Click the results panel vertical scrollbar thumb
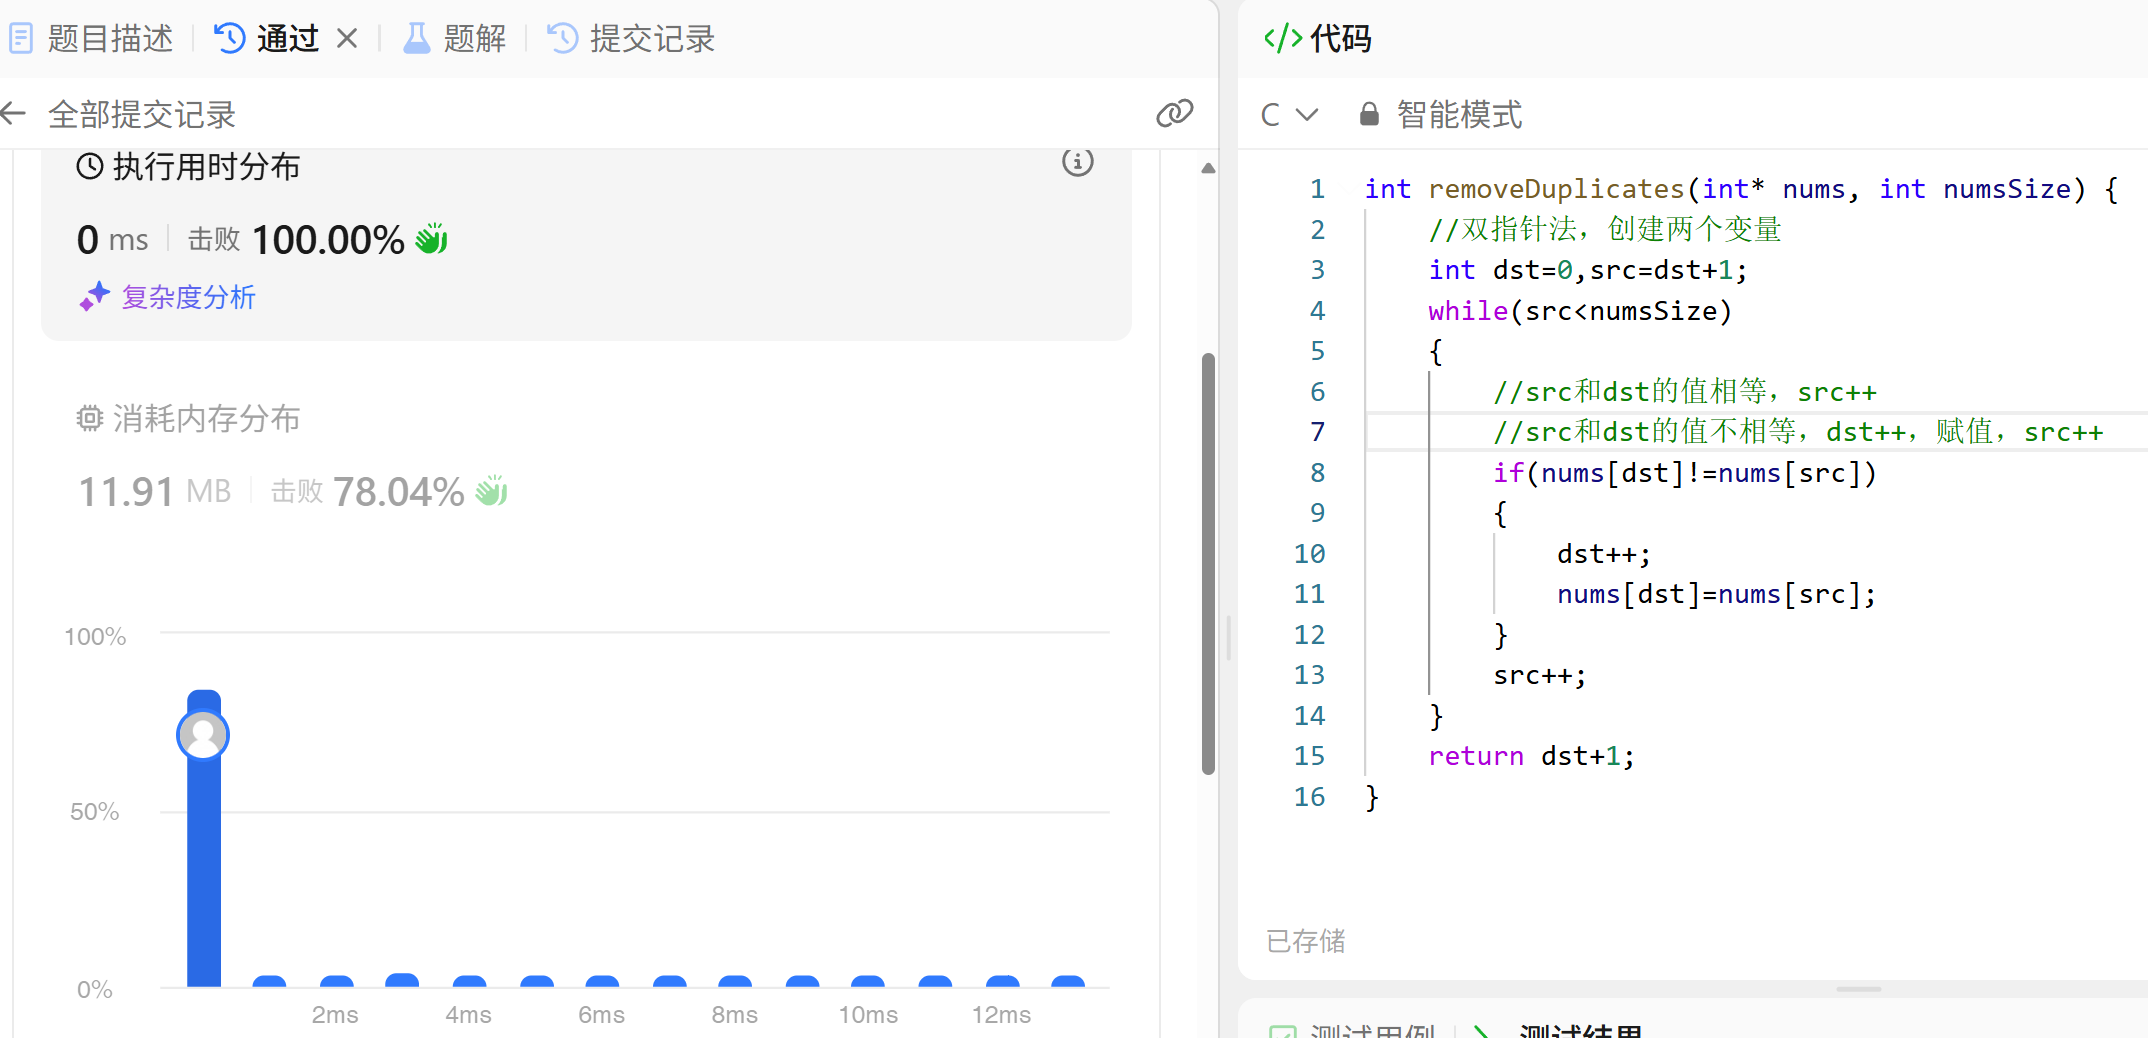Viewport: 2148px width, 1038px height. pos(1208,563)
